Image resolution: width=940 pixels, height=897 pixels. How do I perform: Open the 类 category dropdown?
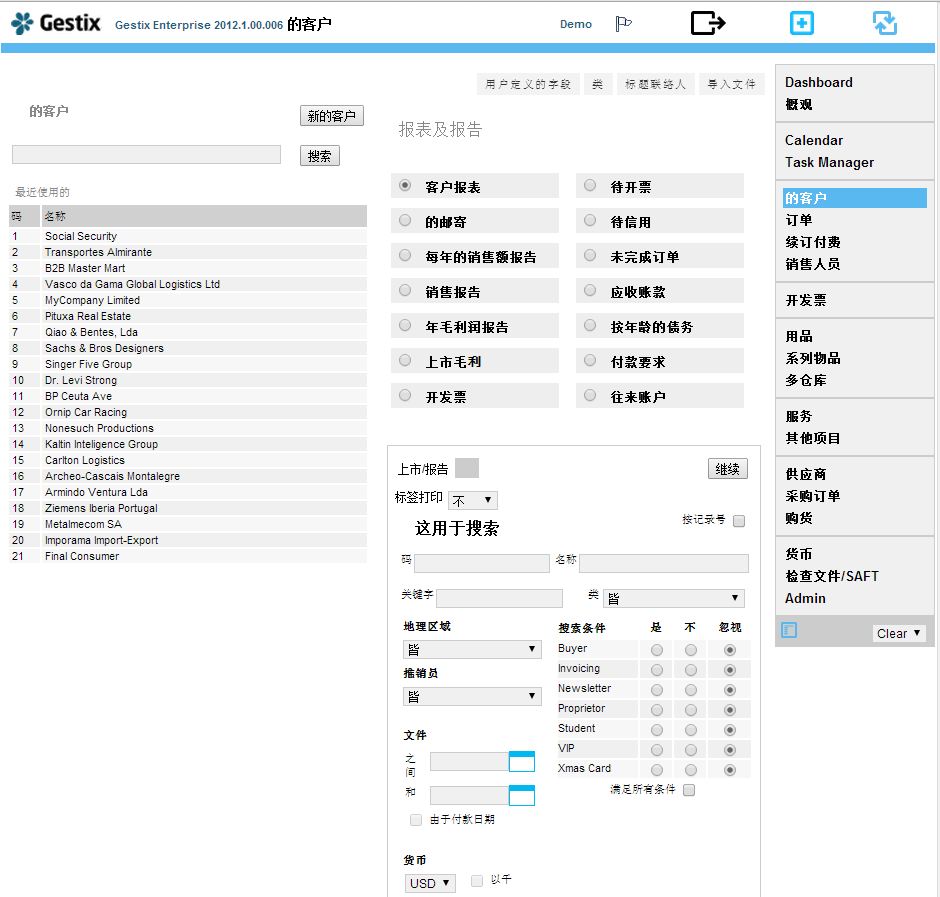pos(674,598)
